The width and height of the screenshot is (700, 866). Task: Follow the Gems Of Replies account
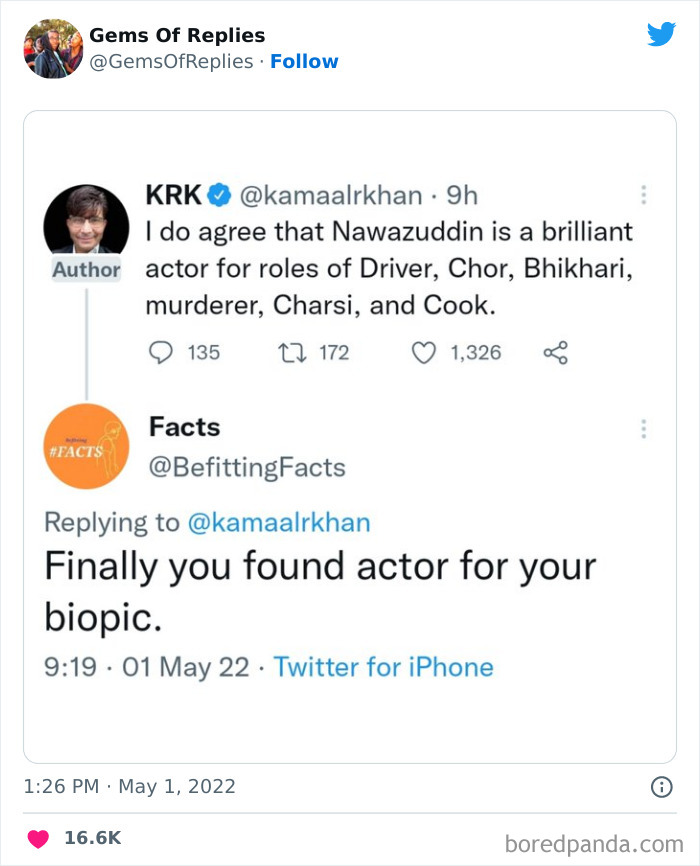point(305,61)
